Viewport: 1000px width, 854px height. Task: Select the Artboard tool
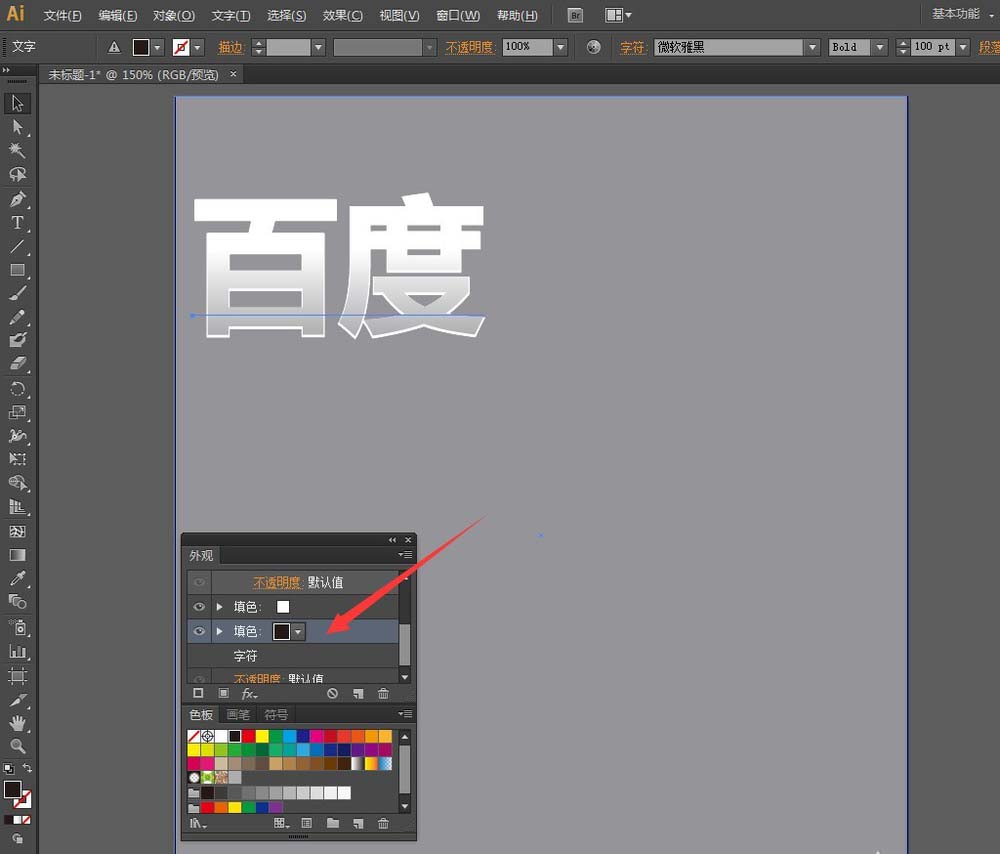coord(17,675)
